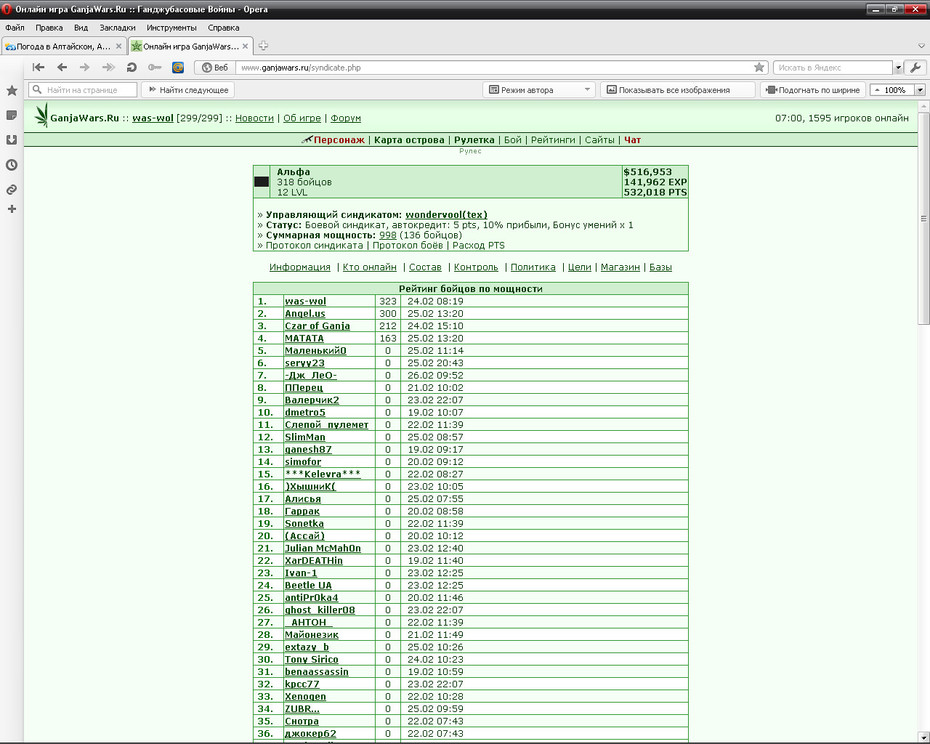Open the Закладки menu
This screenshot has width=930, height=744.
[x=117, y=28]
